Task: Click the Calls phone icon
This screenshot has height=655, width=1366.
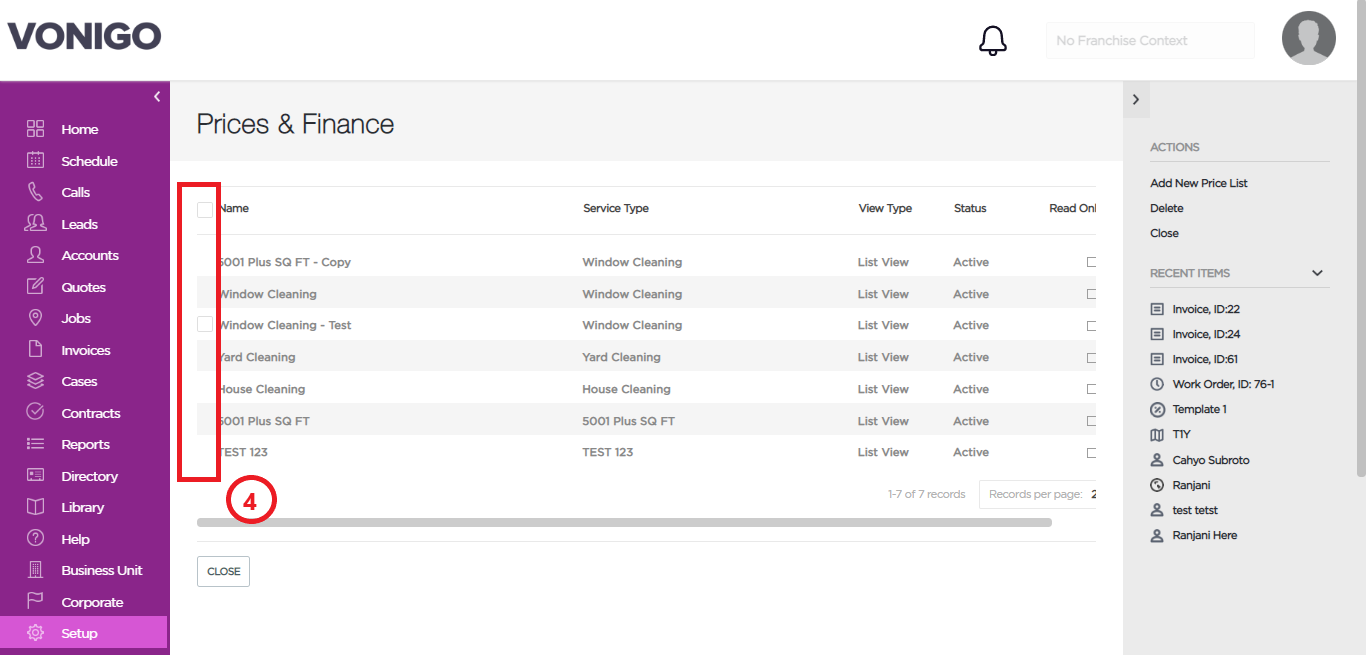Action: 35,192
